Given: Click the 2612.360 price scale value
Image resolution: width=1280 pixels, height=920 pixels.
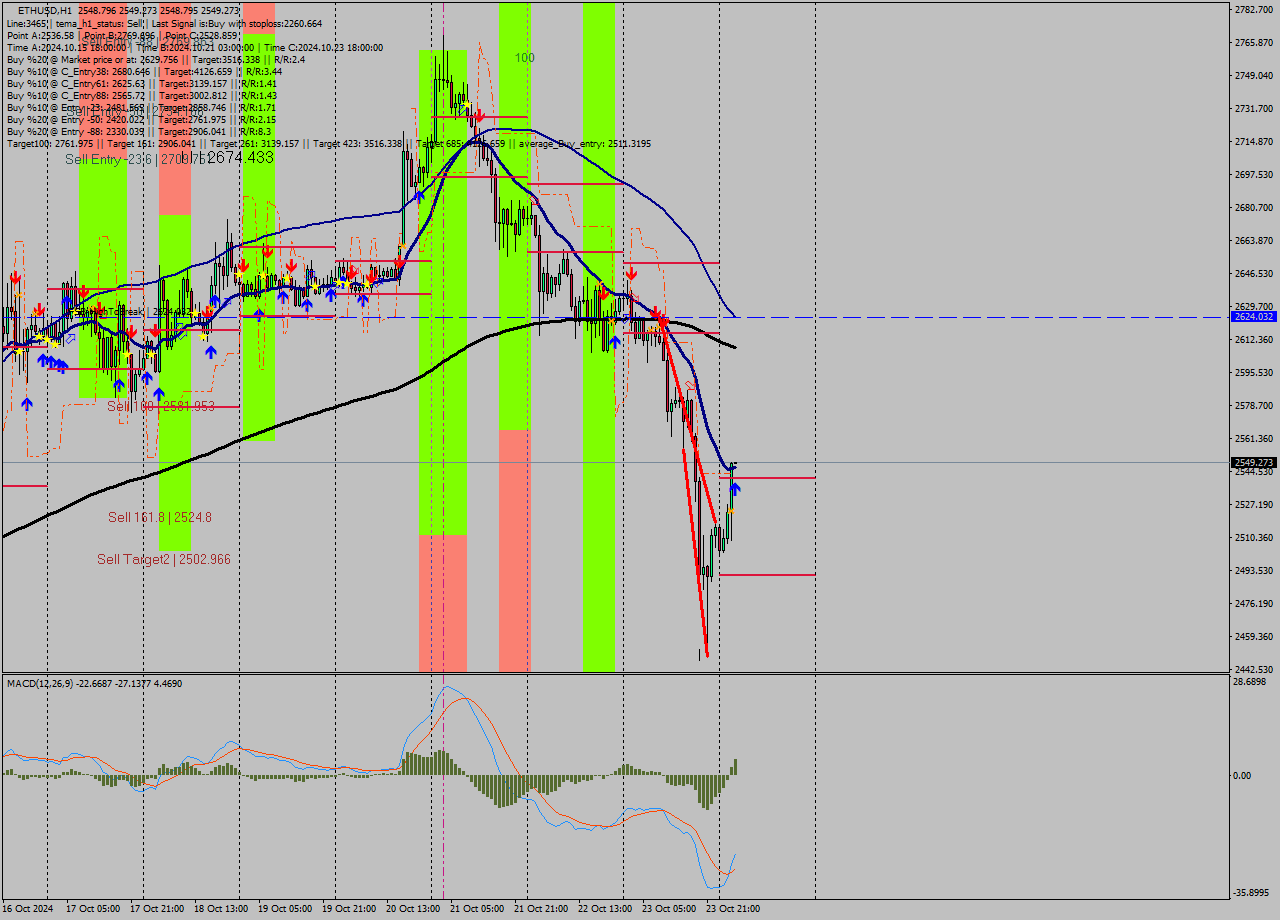Looking at the screenshot, I should coord(1254,339).
